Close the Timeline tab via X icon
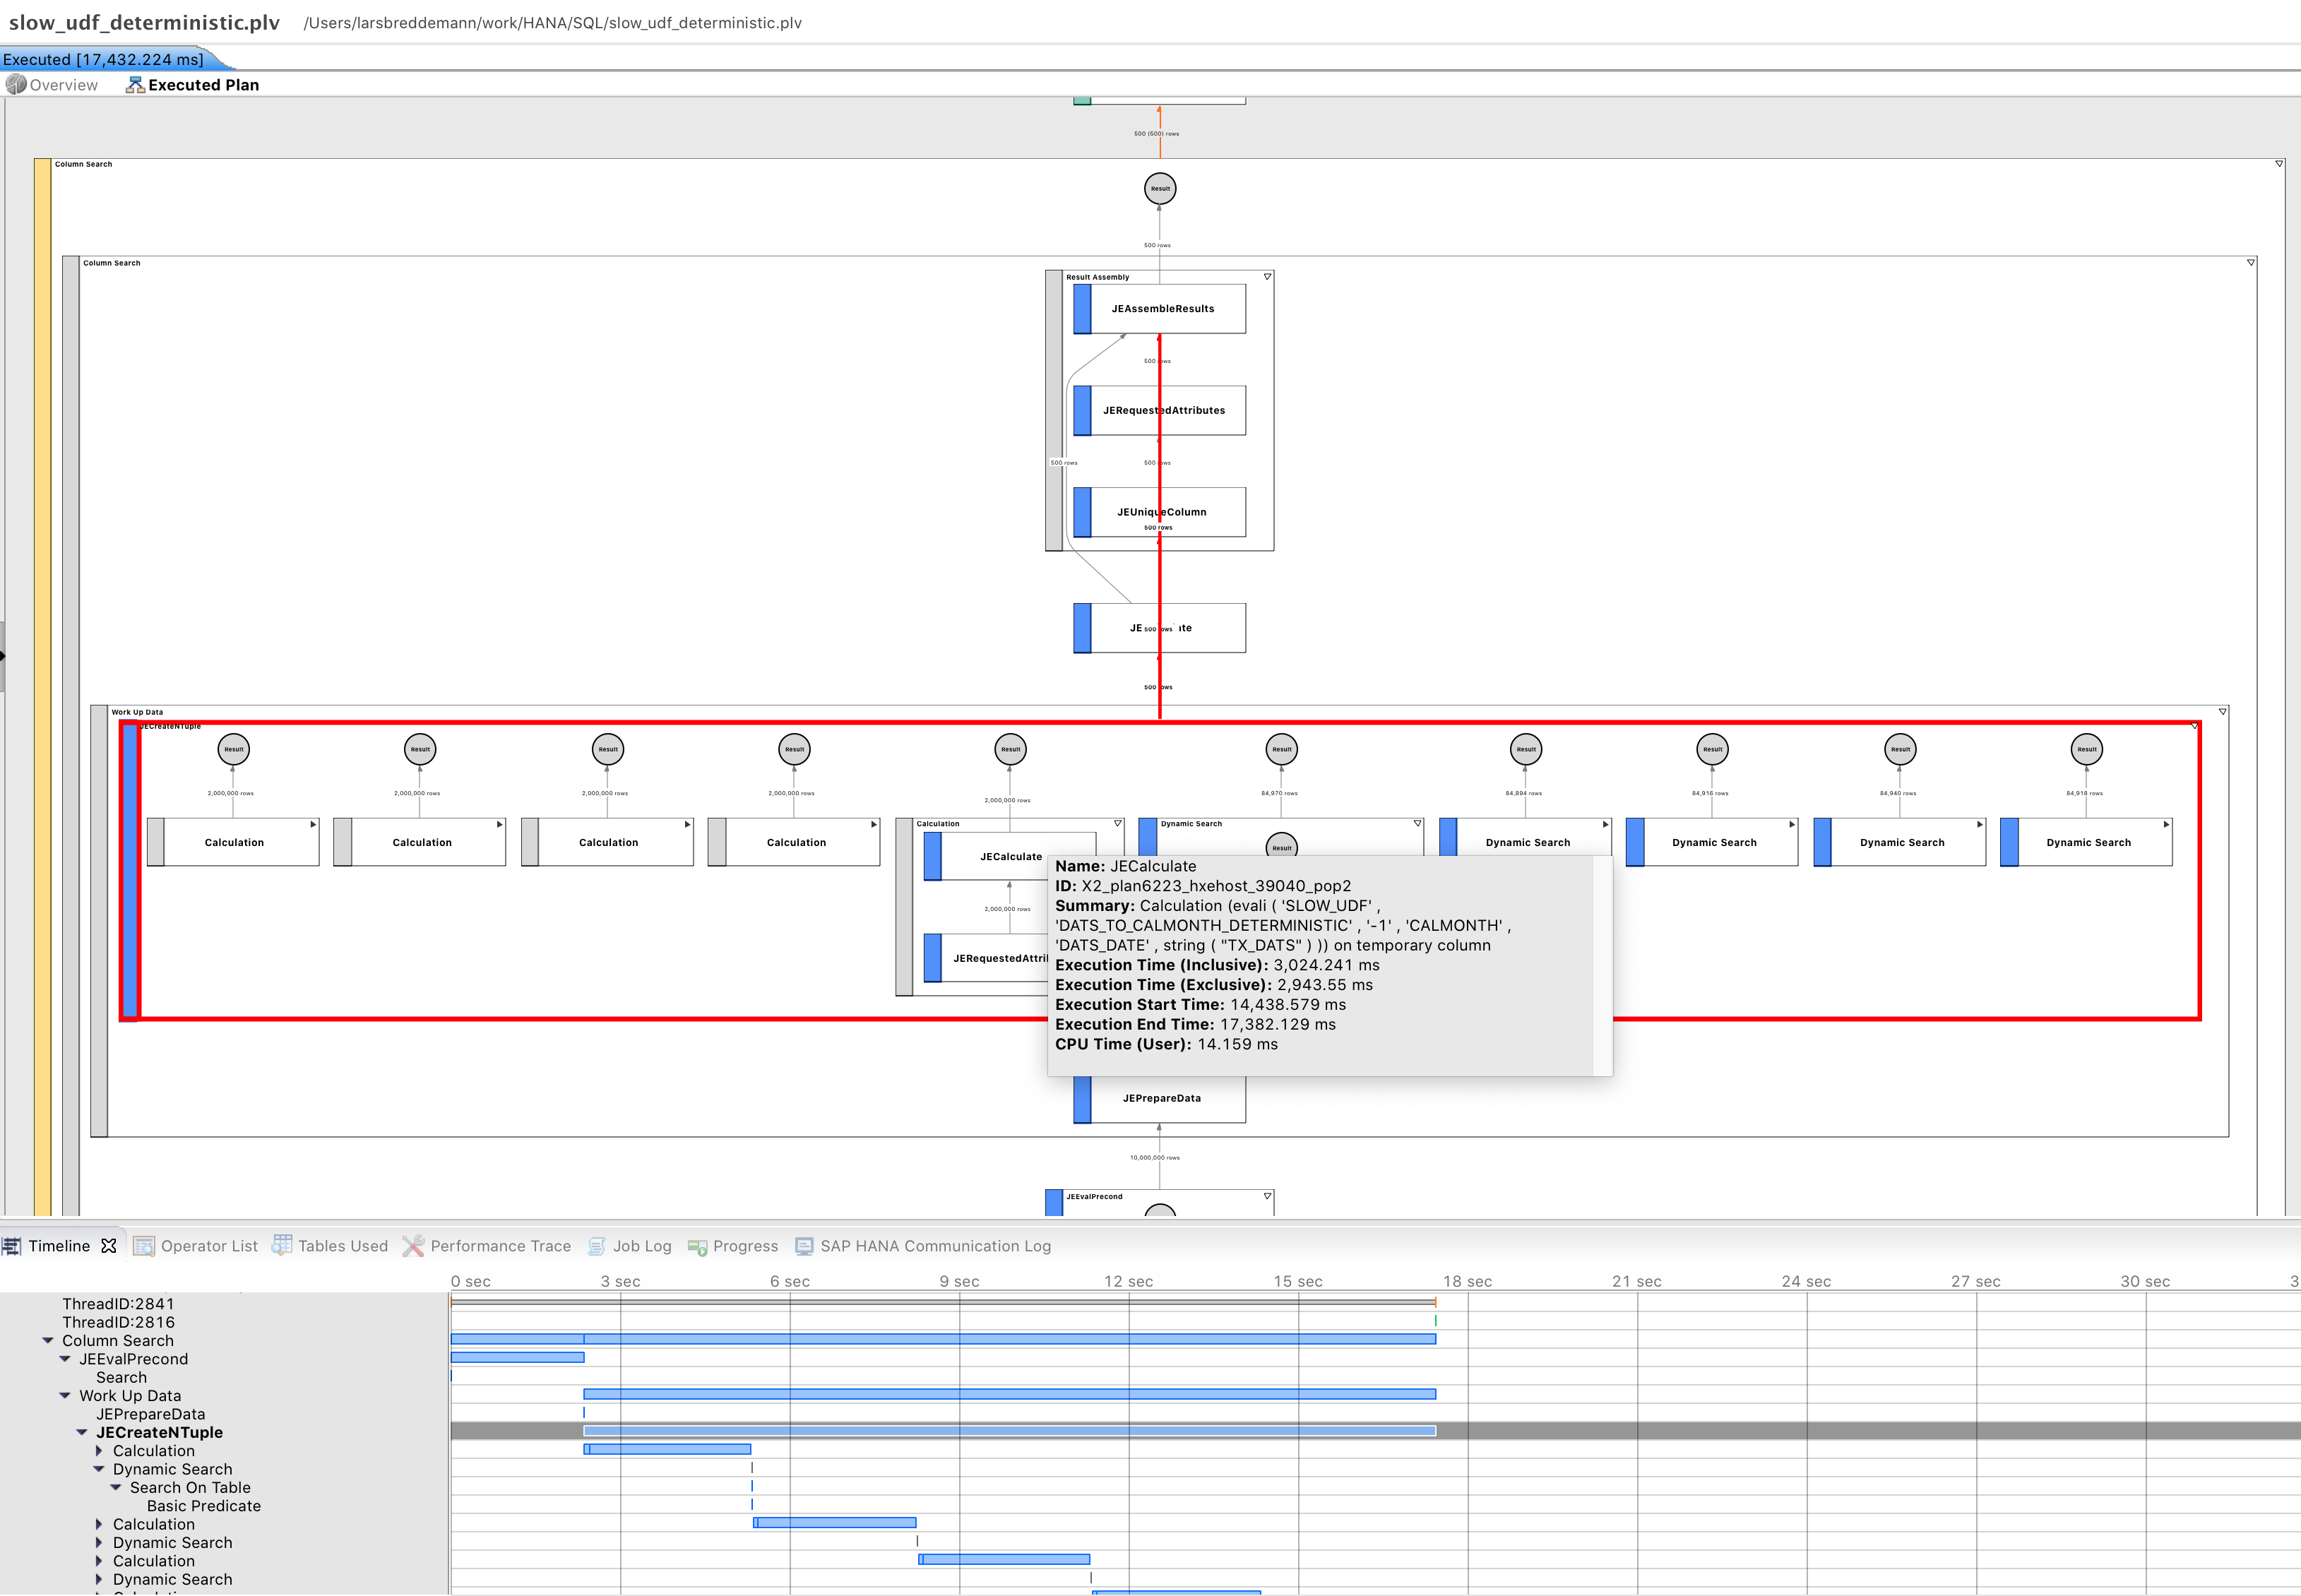 (x=109, y=1246)
